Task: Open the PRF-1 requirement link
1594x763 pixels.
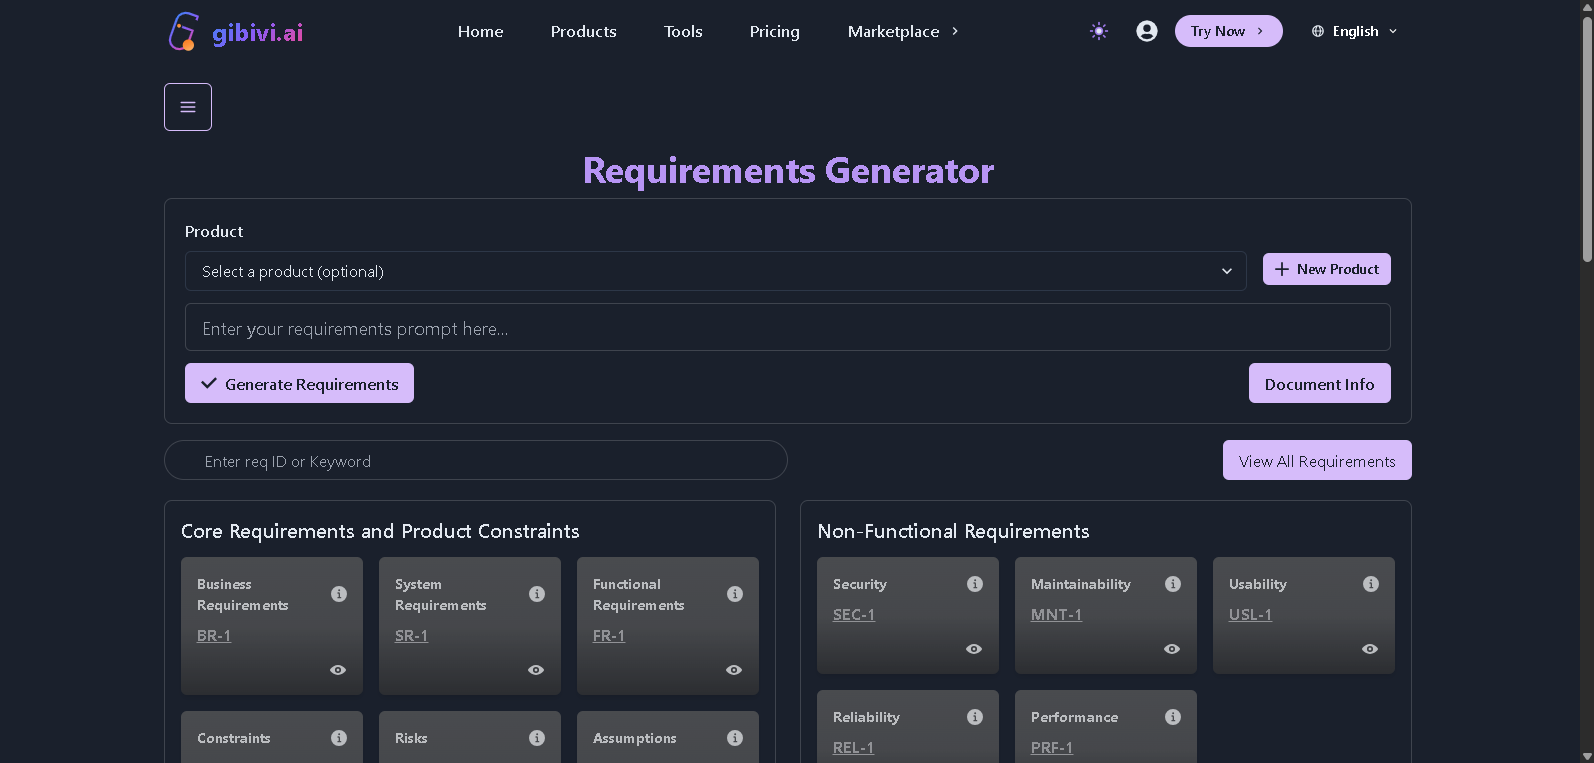Action: tap(1052, 748)
